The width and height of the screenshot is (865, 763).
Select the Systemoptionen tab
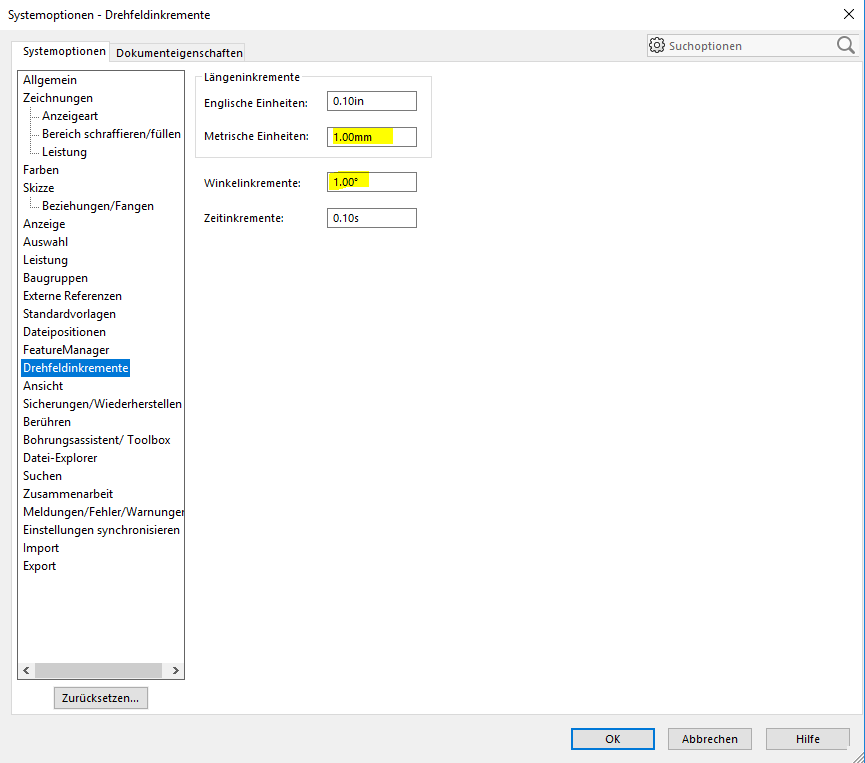[64, 52]
